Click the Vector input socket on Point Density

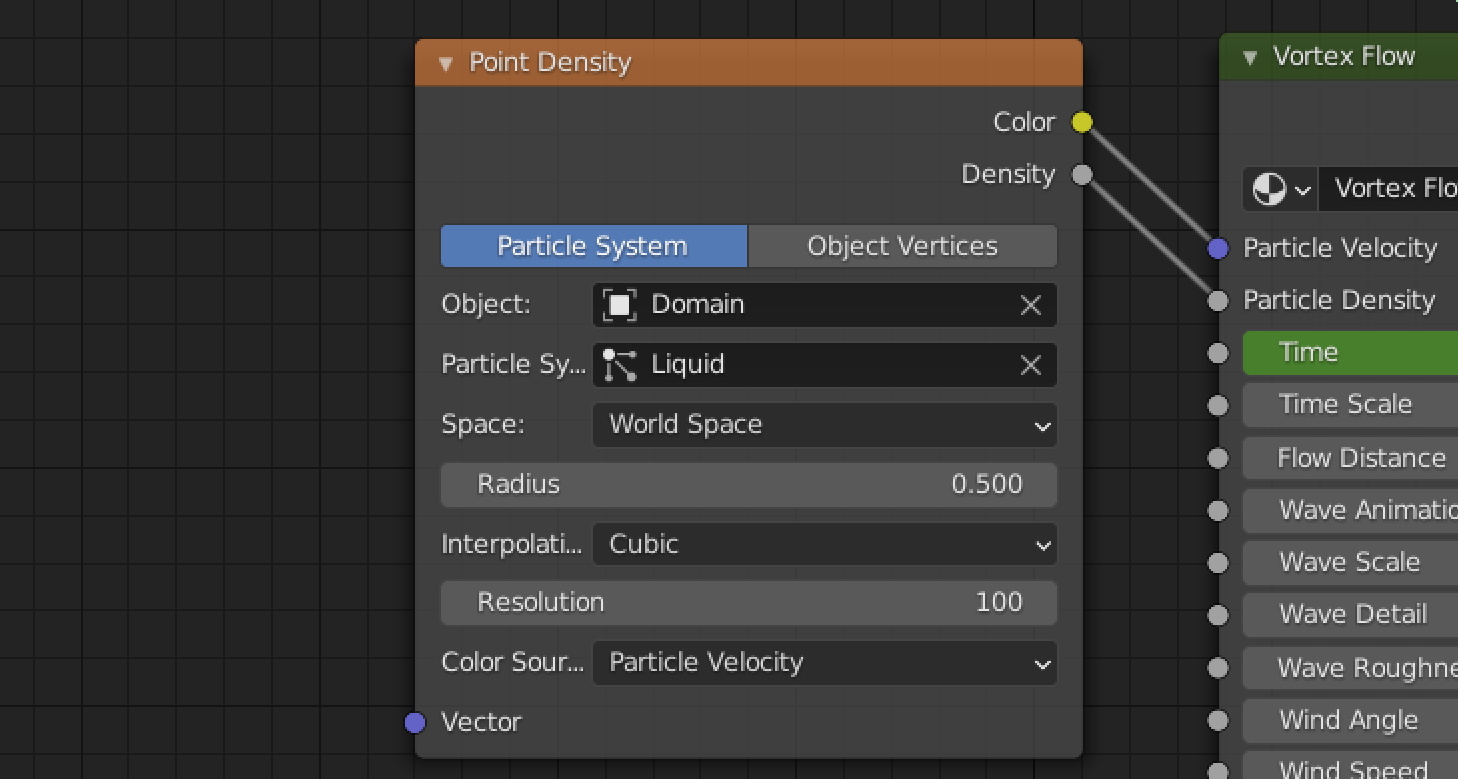pos(415,722)
